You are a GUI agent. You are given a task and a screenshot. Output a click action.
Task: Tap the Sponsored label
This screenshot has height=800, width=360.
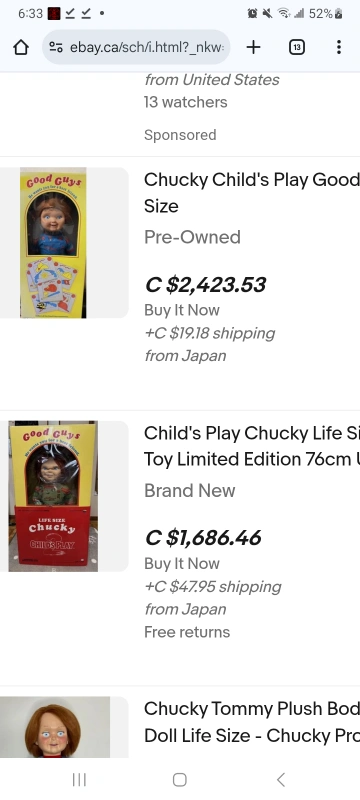point(180,135)
